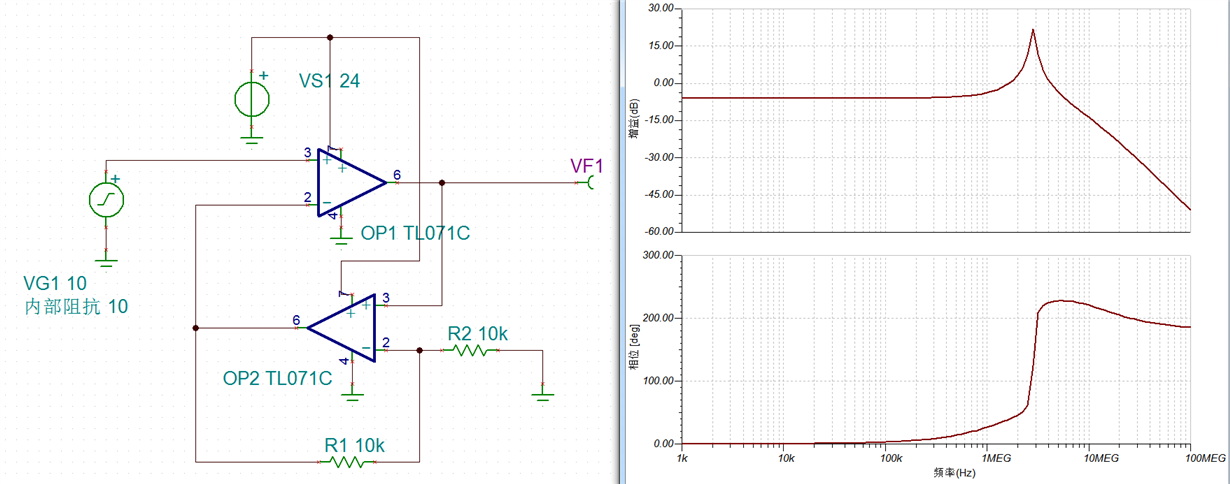Click the 'R1 10k' label
Screen dimensions: 1230x484
(x=354, y=444)
